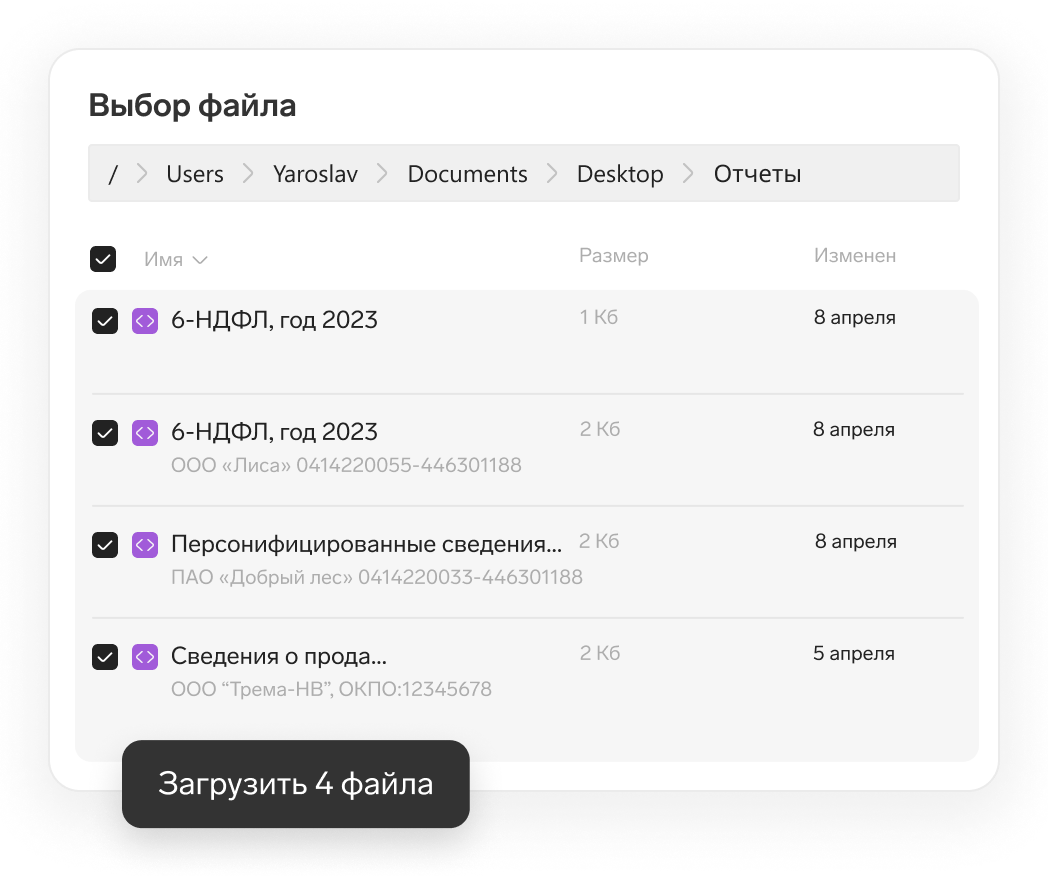Click the Размер column header

(613, 256)
